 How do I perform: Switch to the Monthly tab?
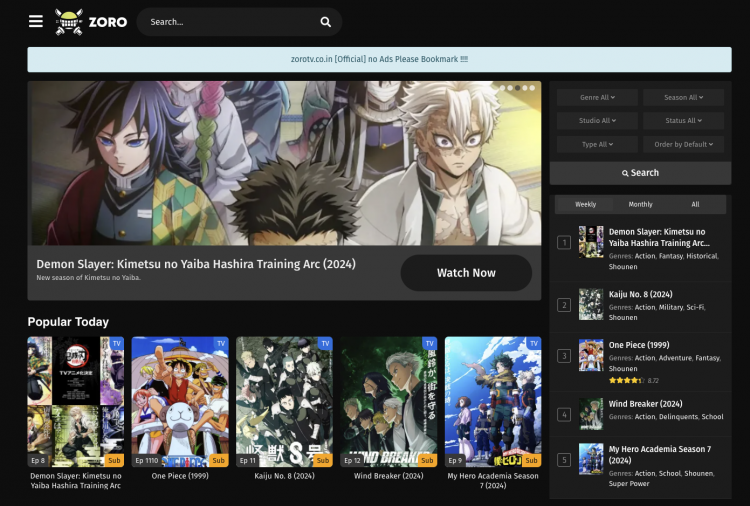(x=640, y=204)
